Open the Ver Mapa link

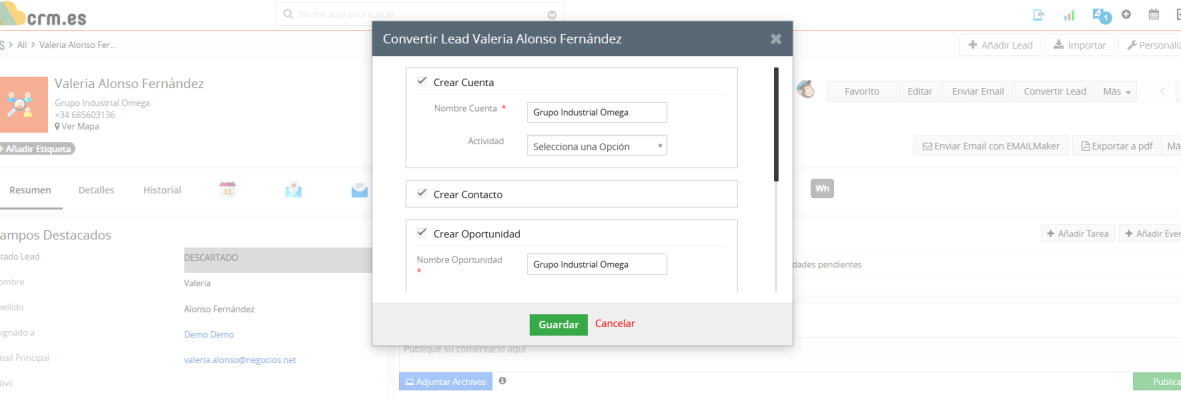coord(77,126)
